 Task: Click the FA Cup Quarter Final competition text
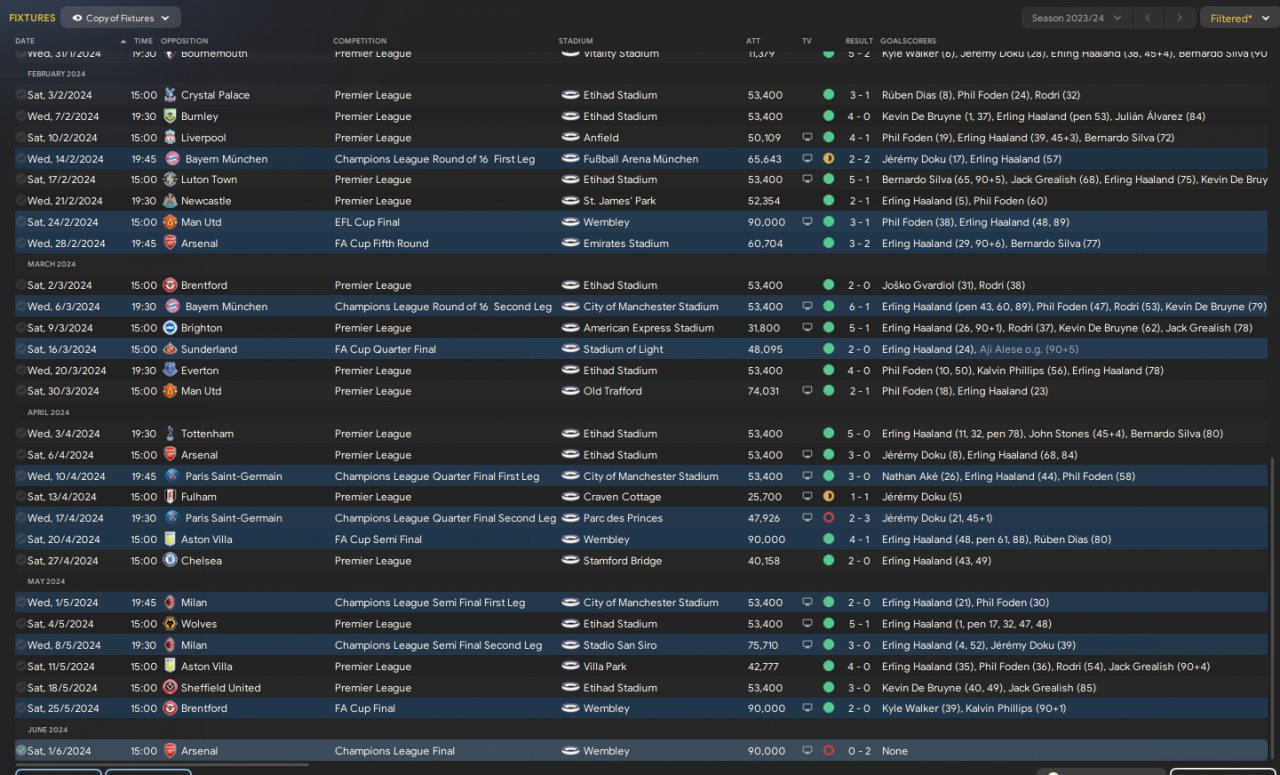click(x=385, y=349)
